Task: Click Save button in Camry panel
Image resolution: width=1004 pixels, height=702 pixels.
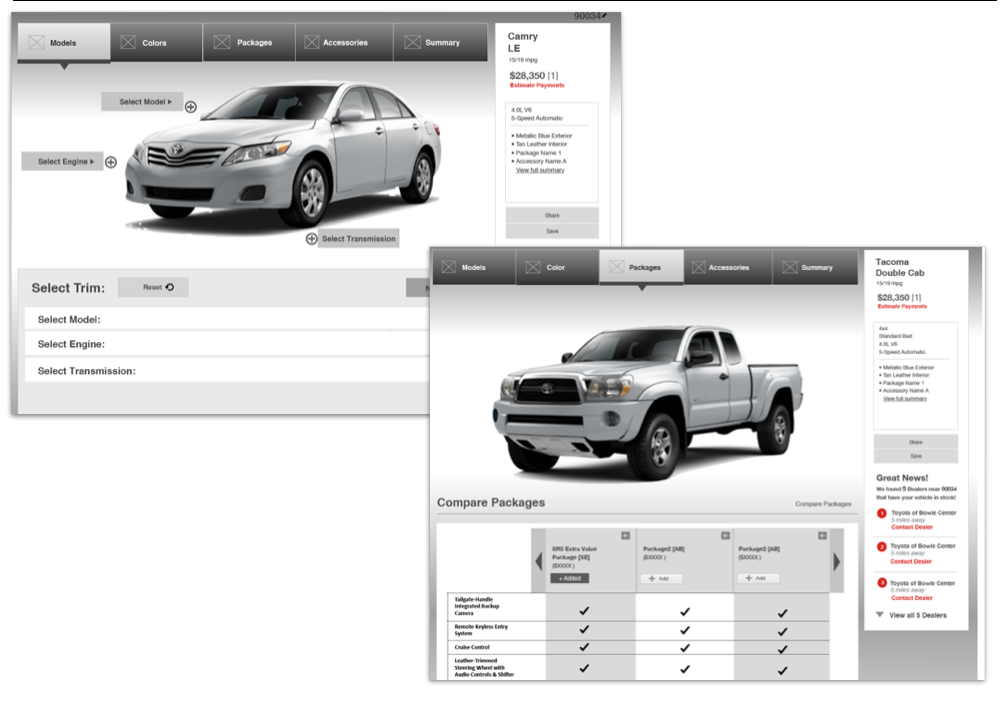Action: [x=552, y=231]
